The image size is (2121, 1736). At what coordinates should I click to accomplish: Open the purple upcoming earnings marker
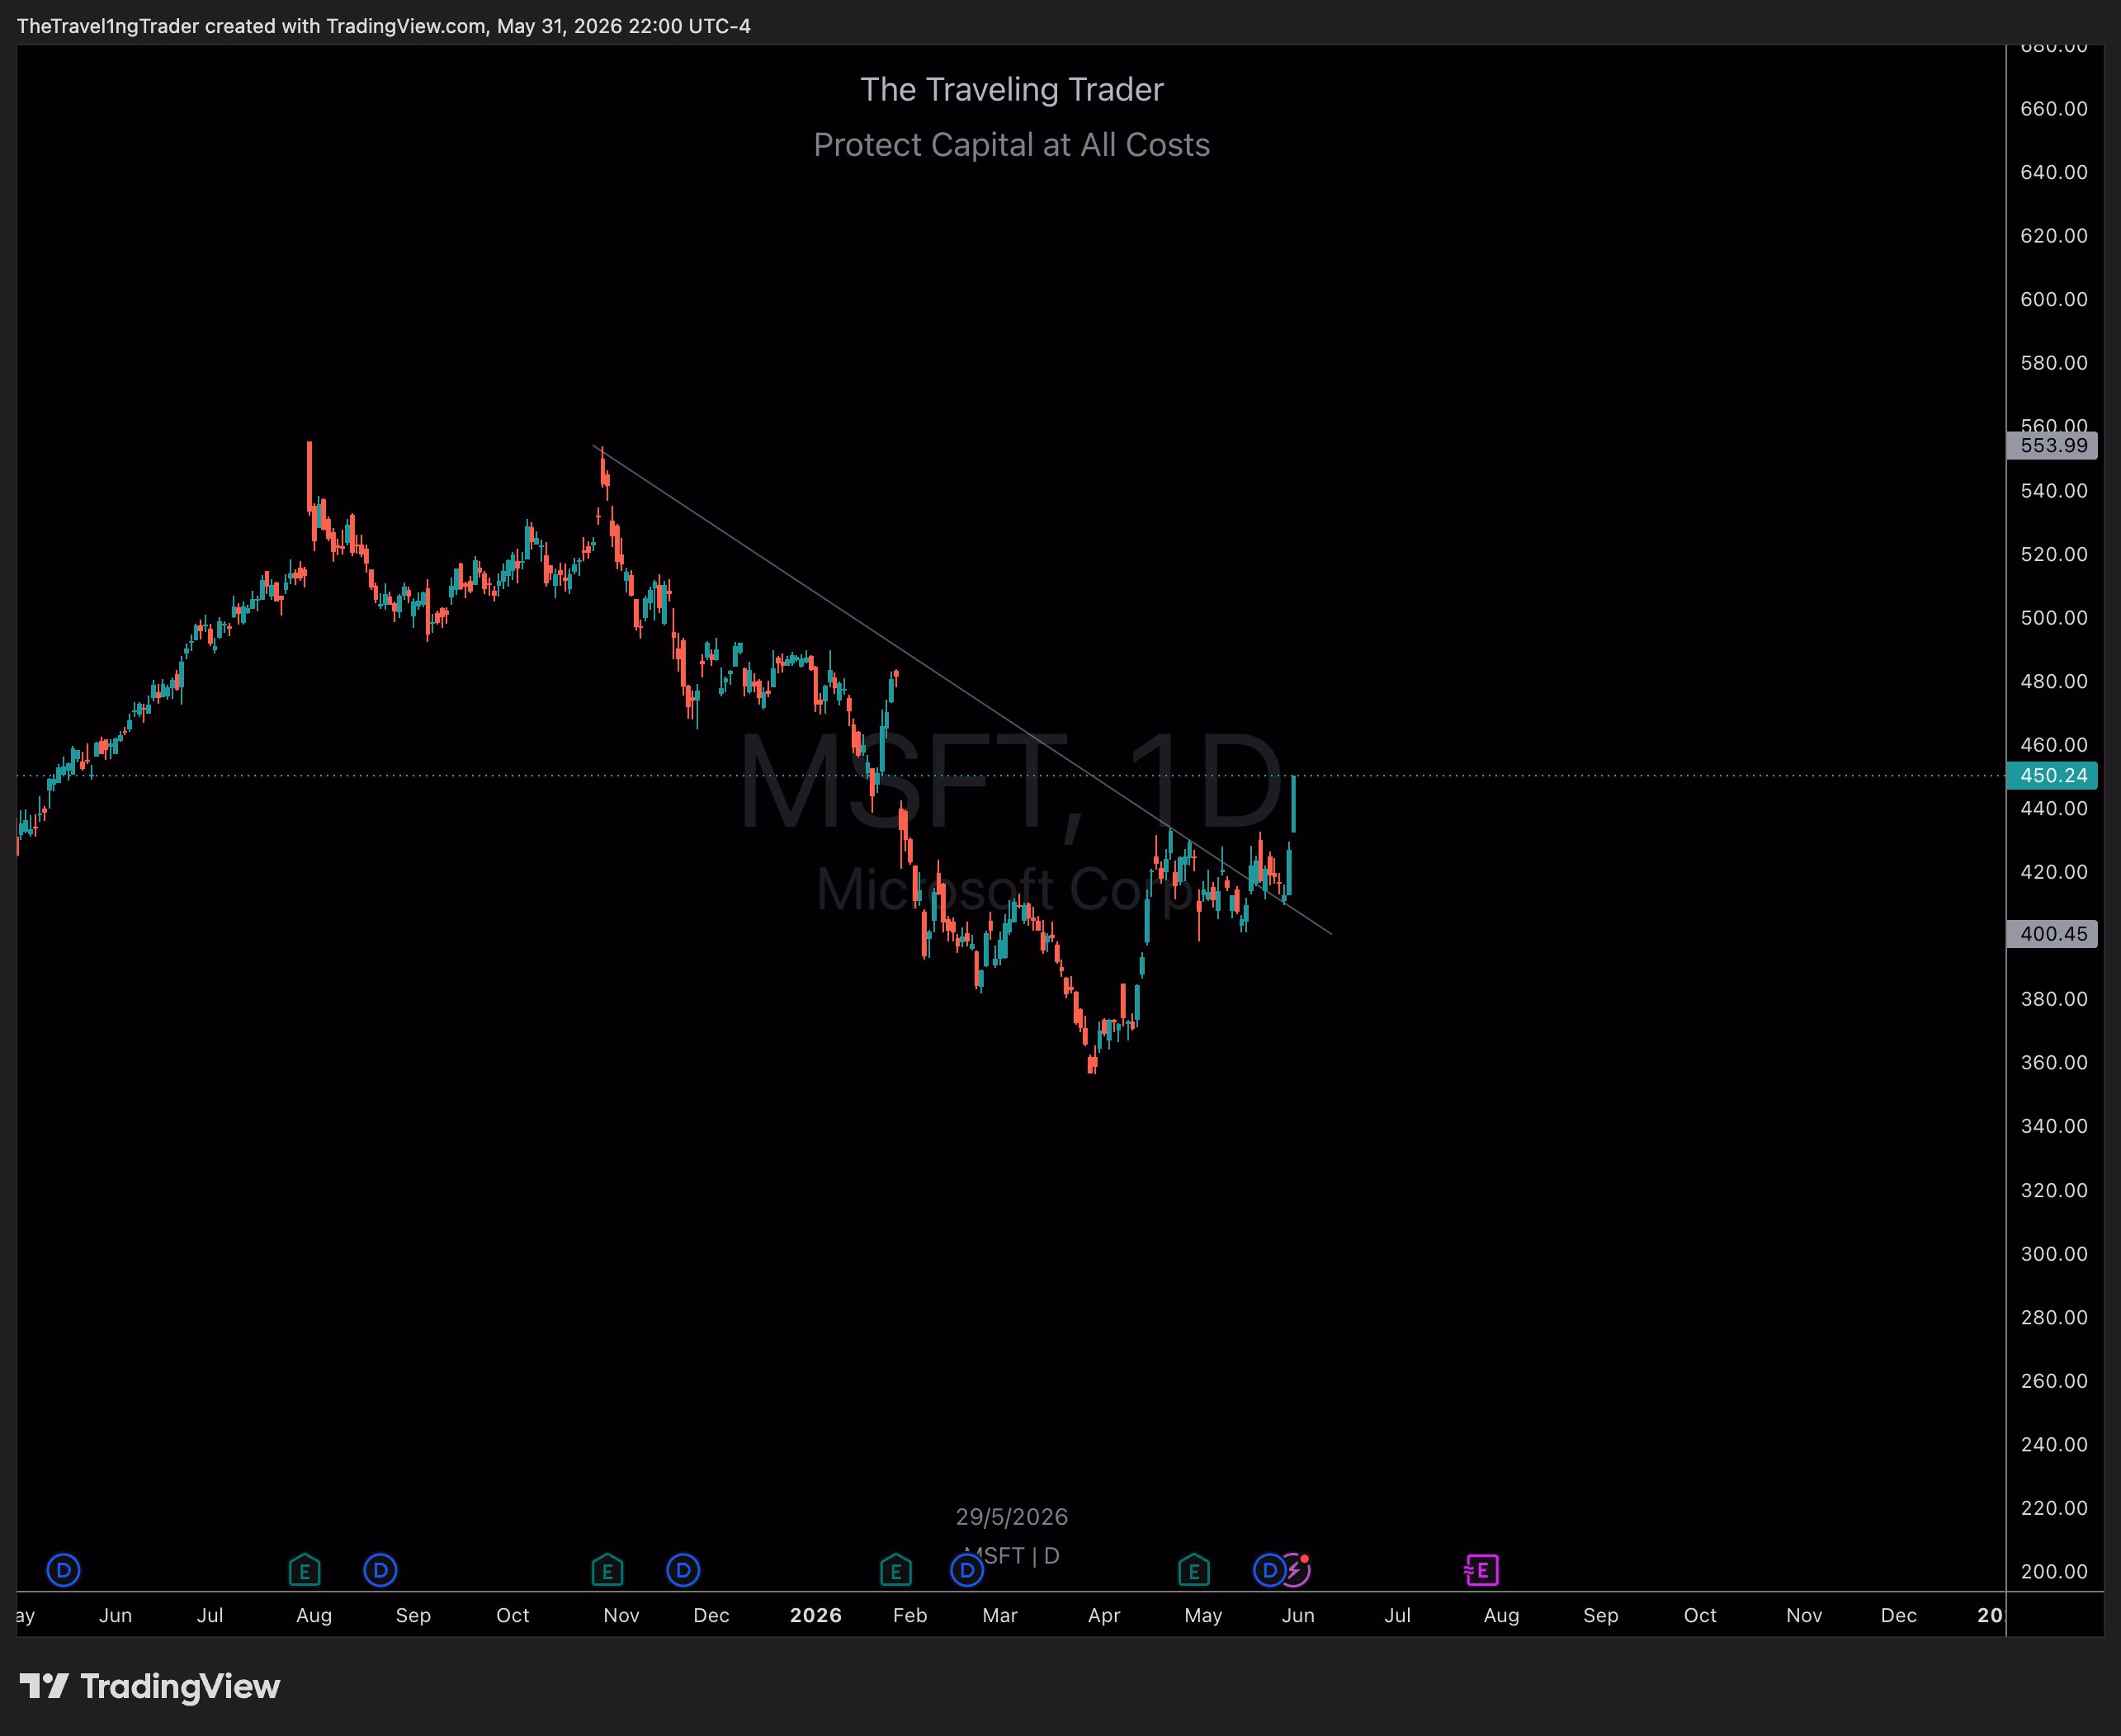click(1481, 1570)
